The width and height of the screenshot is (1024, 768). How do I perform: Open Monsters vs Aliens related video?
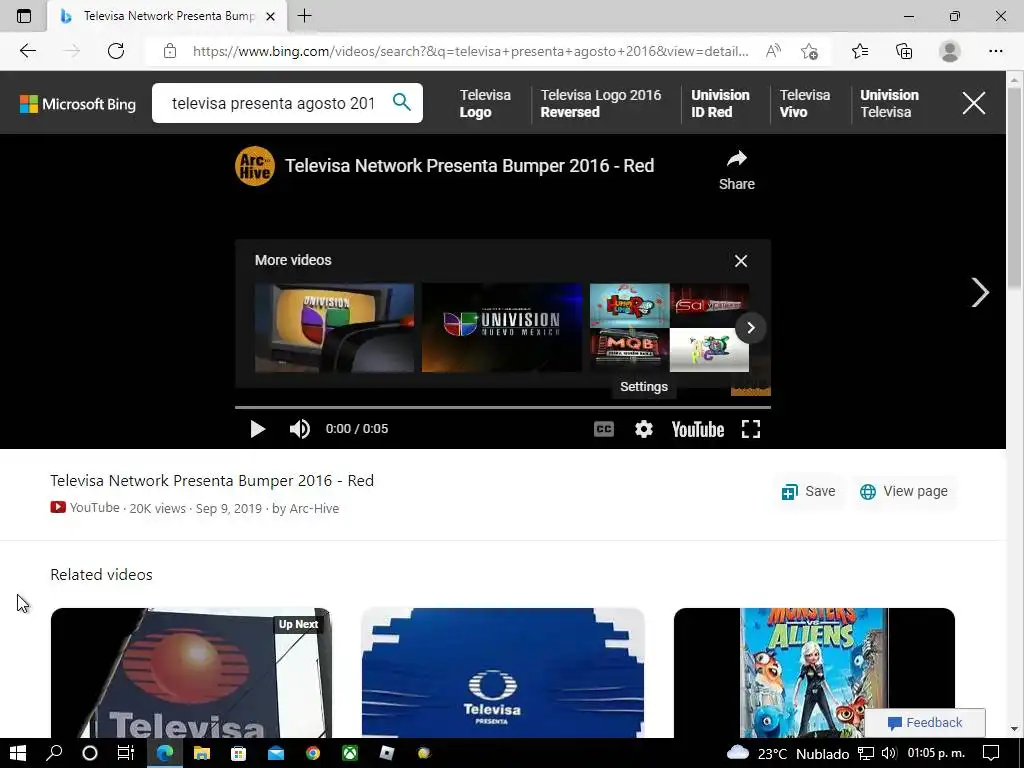pos(814,673)
